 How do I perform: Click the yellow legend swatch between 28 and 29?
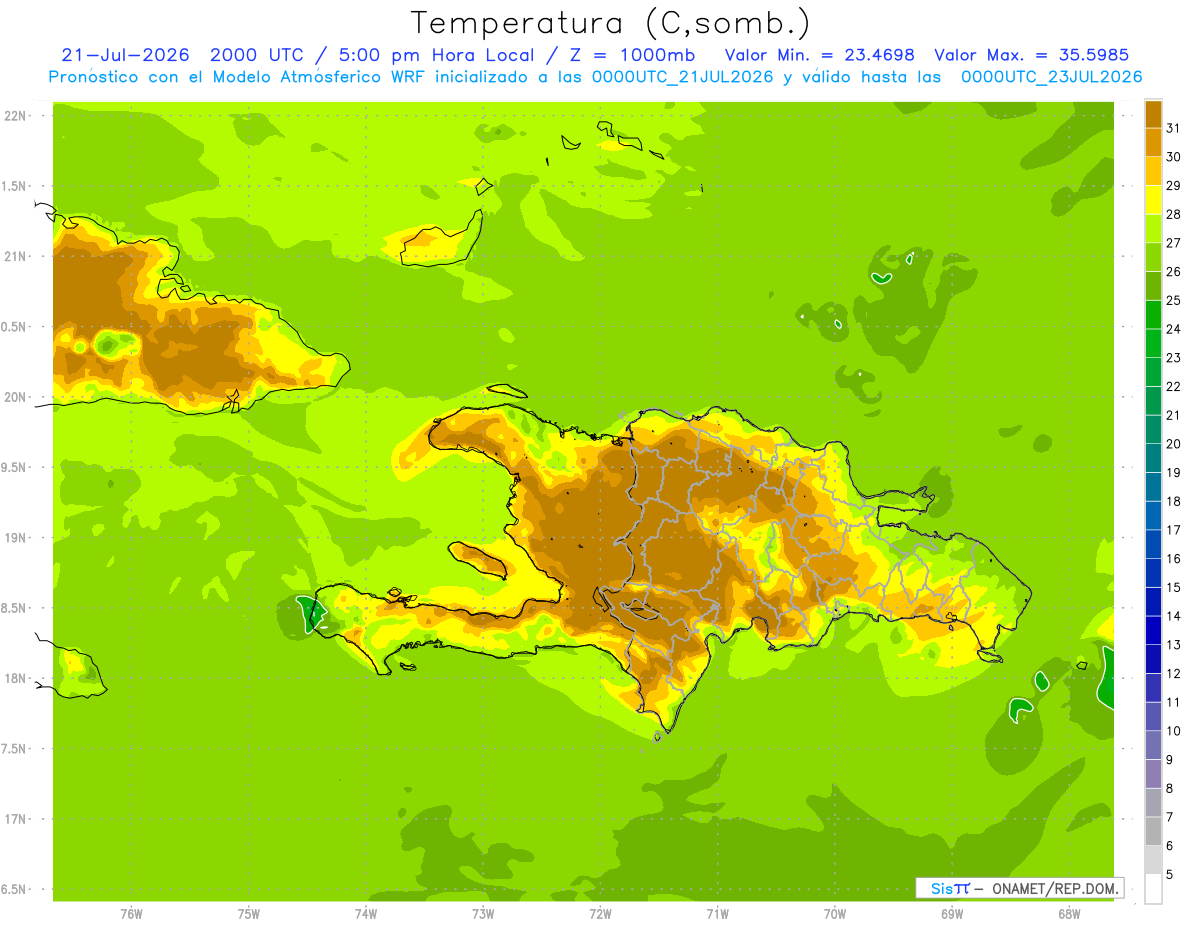(1153, 200)
